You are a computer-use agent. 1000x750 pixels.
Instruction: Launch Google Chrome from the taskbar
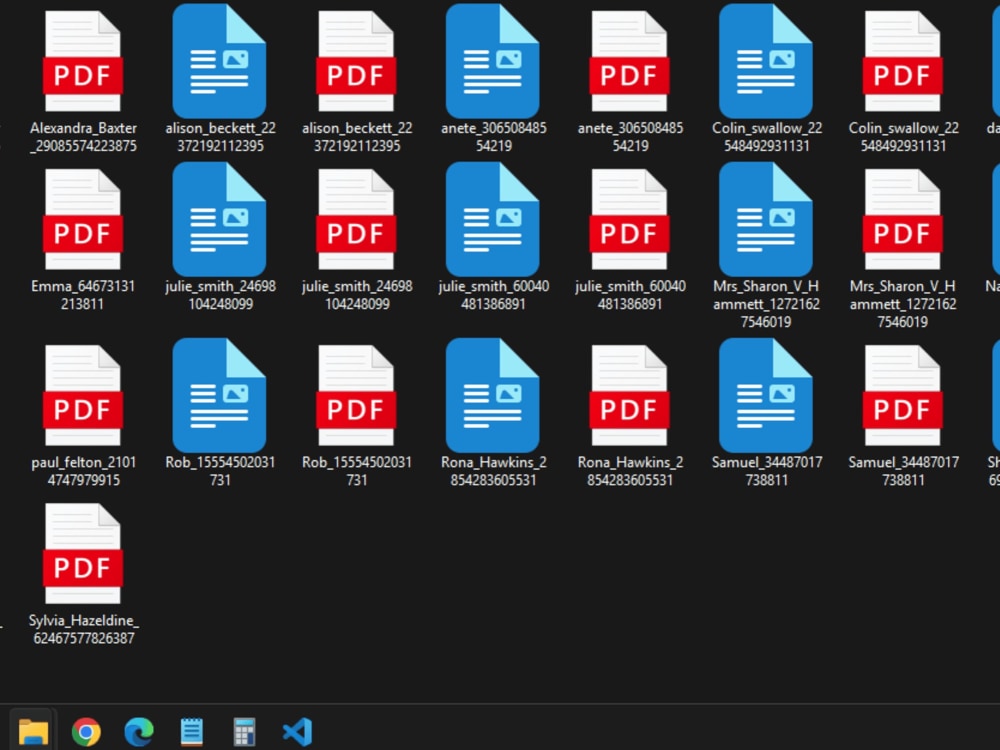pyautogui.click(x=86, y=732)
